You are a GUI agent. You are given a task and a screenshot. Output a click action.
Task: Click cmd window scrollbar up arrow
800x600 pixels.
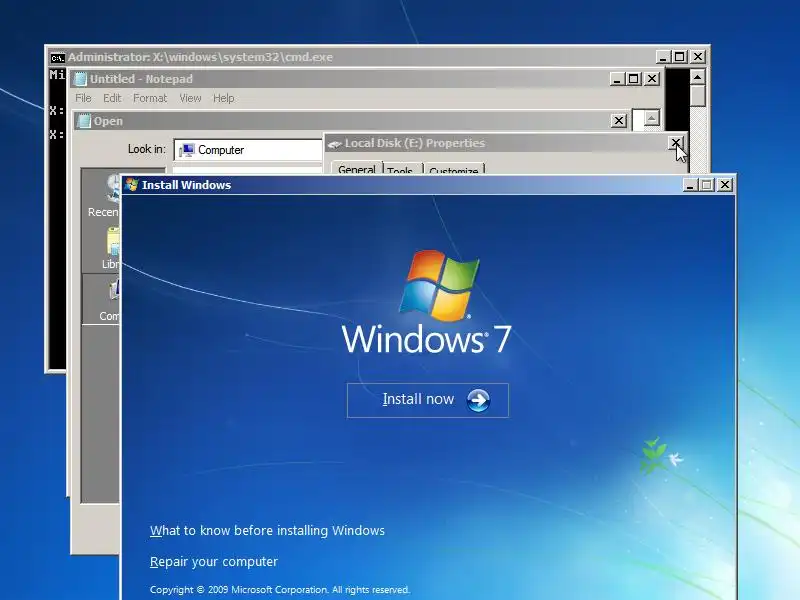(697, 77)
